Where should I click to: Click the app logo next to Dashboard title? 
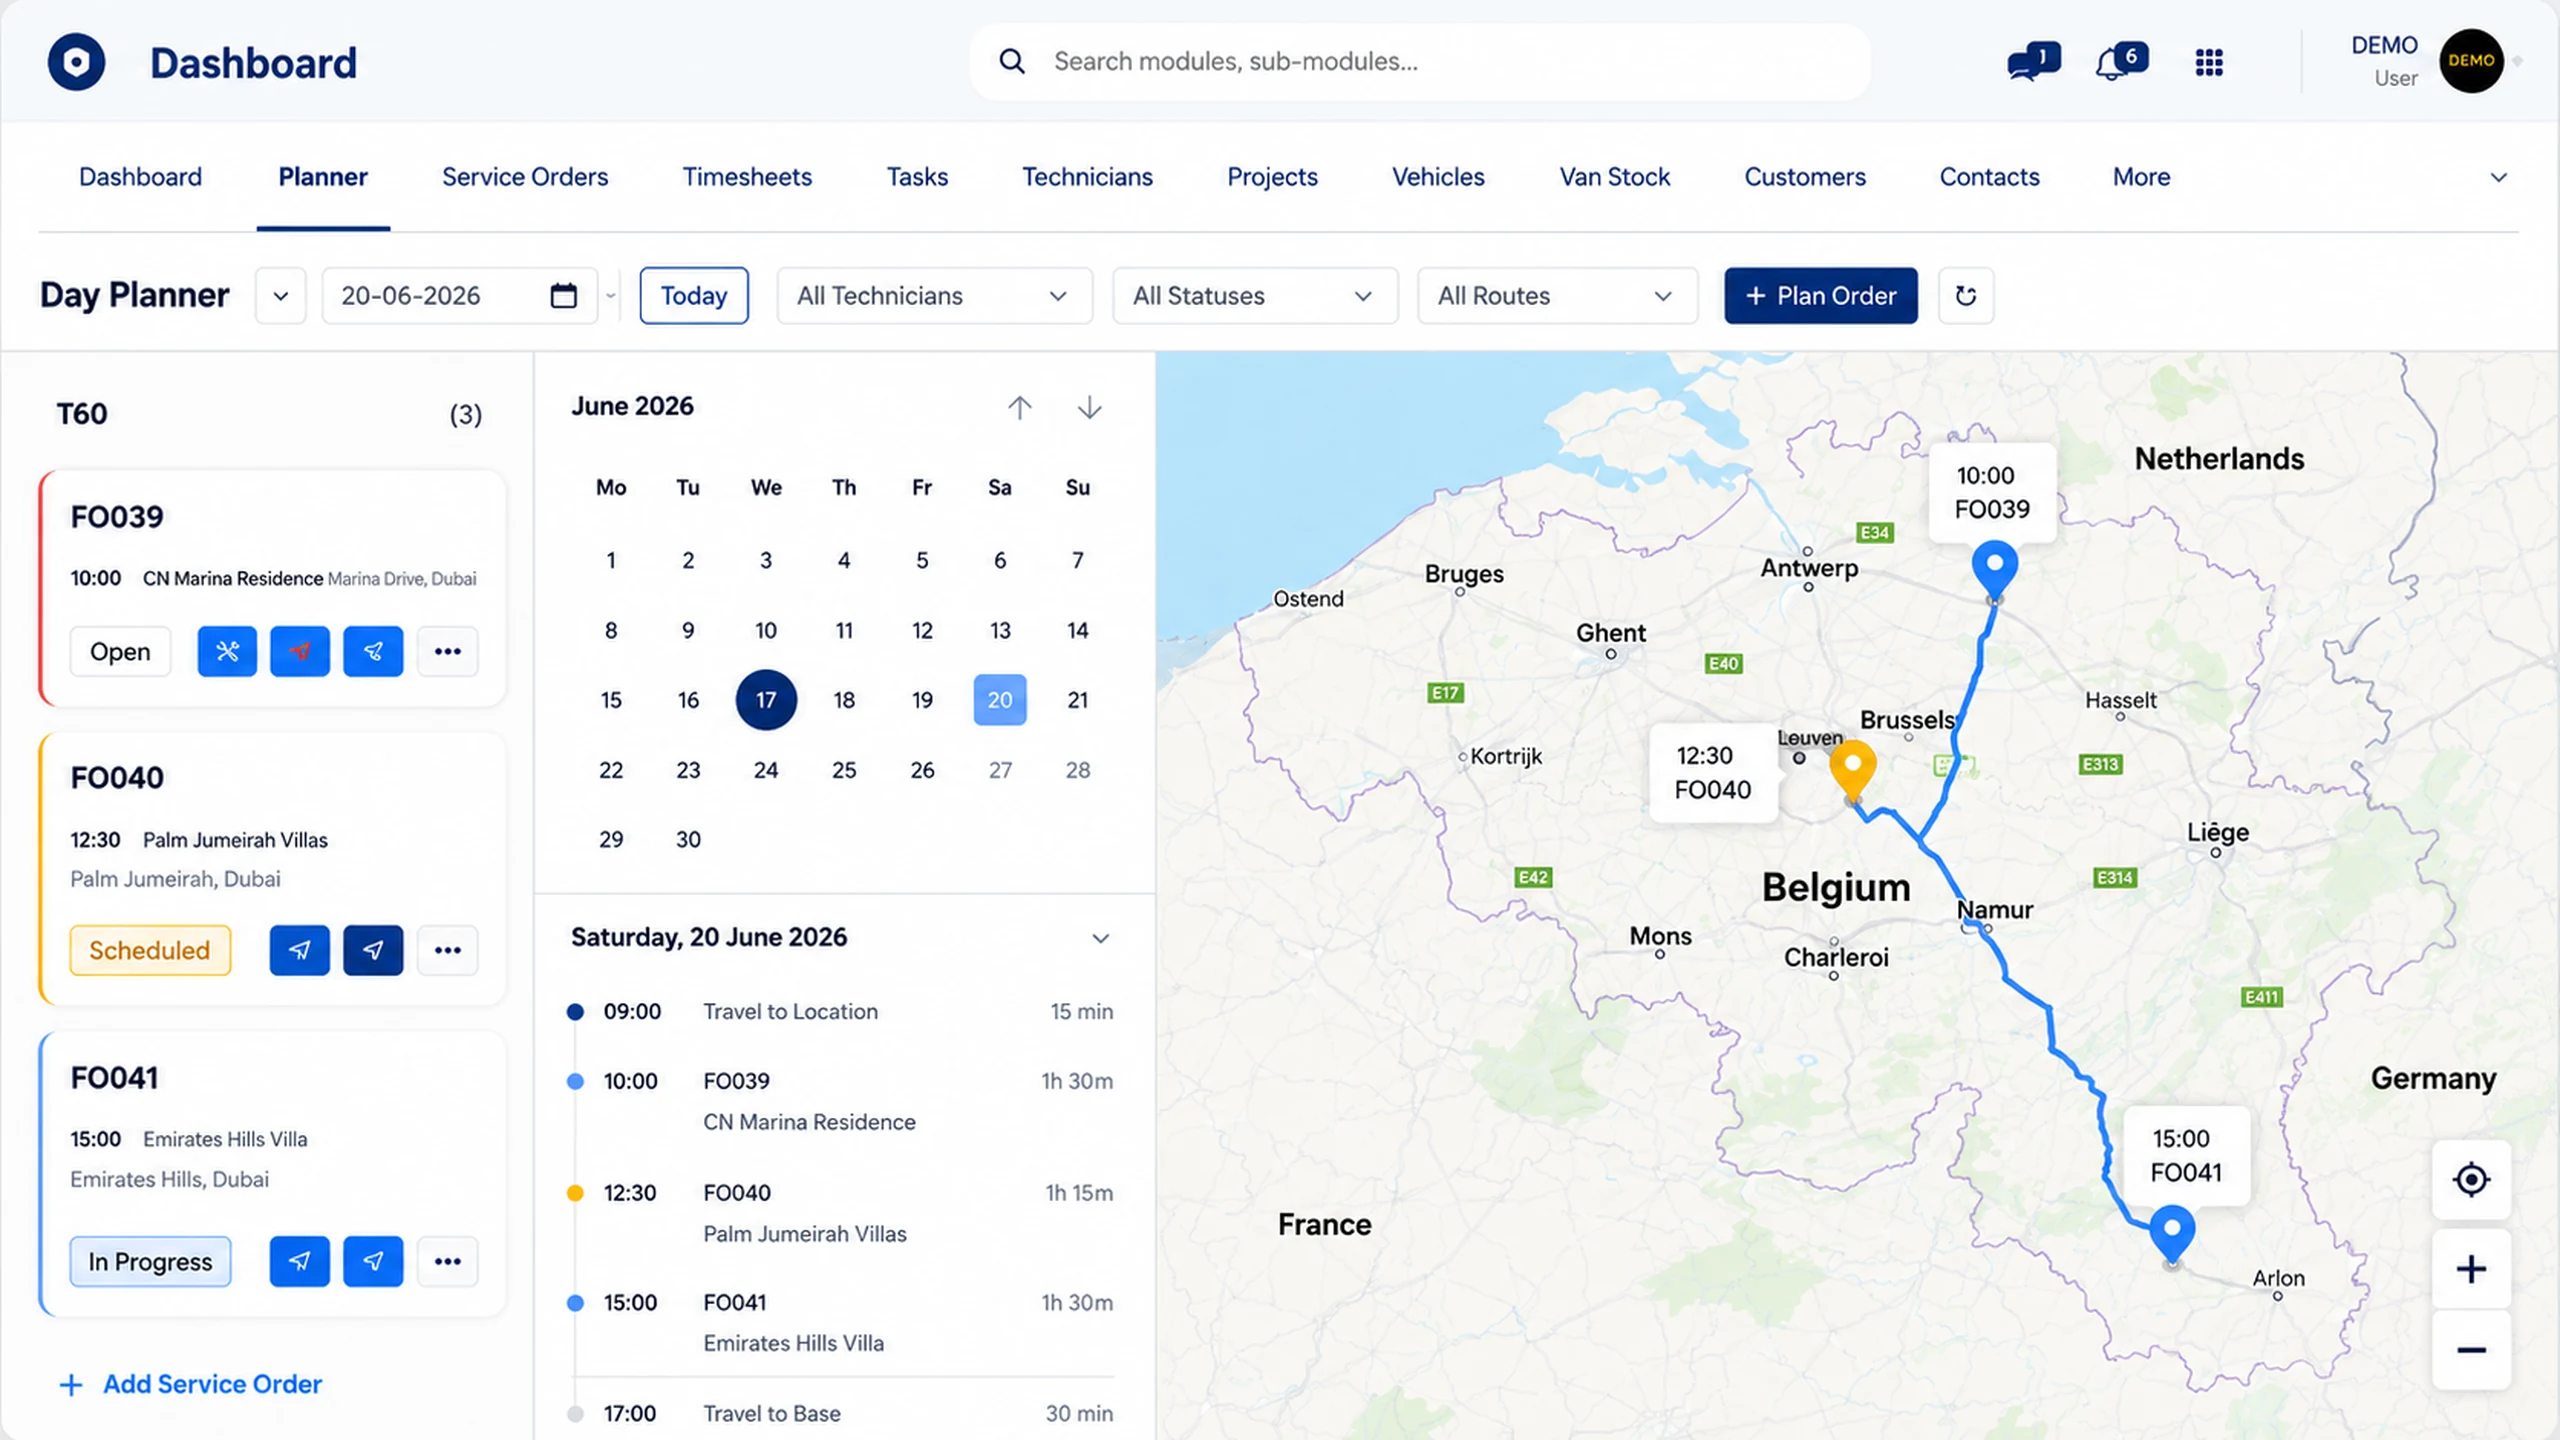pyautogui.click(x=77, y=62)
